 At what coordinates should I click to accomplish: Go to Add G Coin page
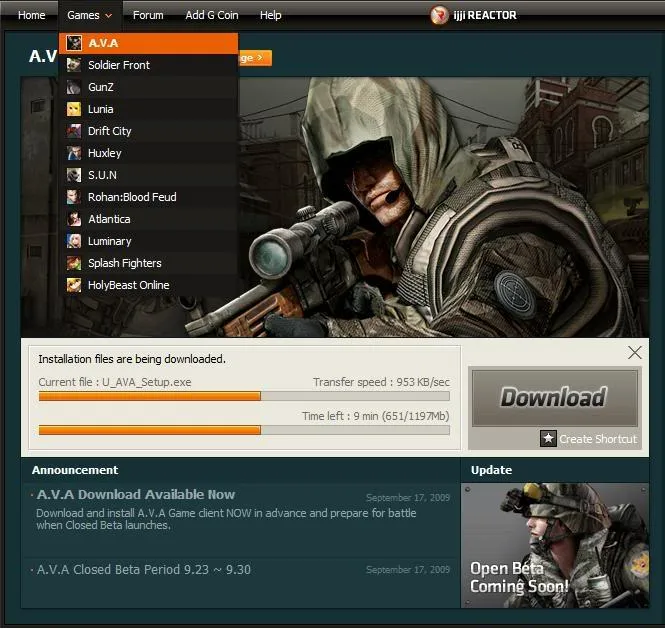pos(211,15)
